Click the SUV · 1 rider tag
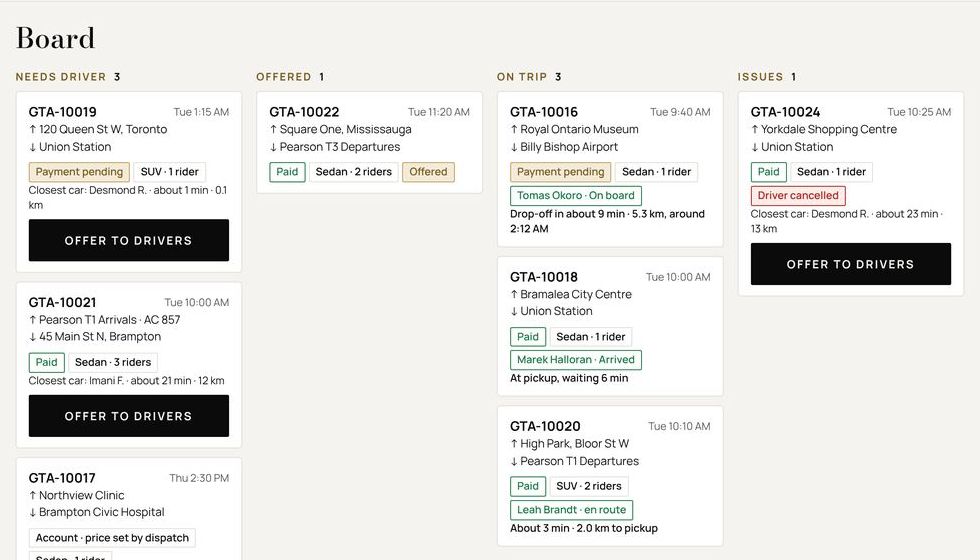Image resolution: width=980 pixels, height=560 pixels. (169, 172)
